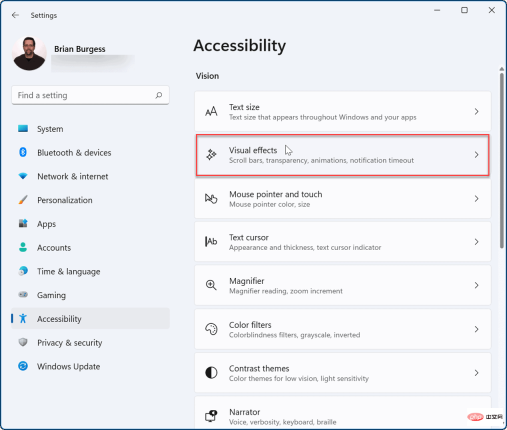Click the Time & language globe icon
Viewport: 507px width, 430px height.
coord(23,271)
